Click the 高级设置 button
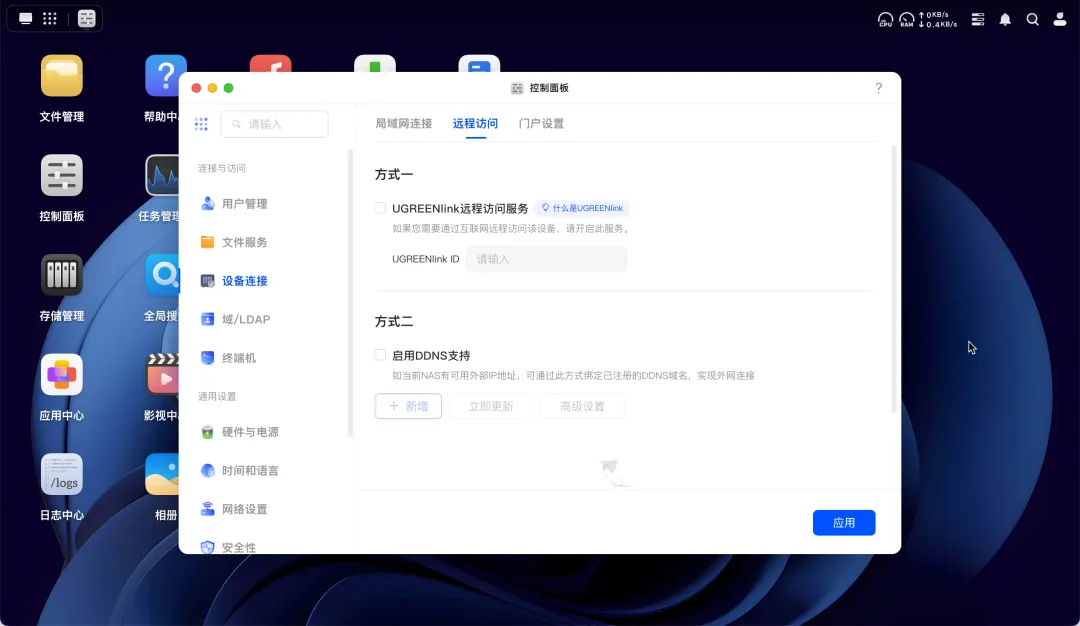The width and height of the screenshot is (1080, 626). click(582, 406)
